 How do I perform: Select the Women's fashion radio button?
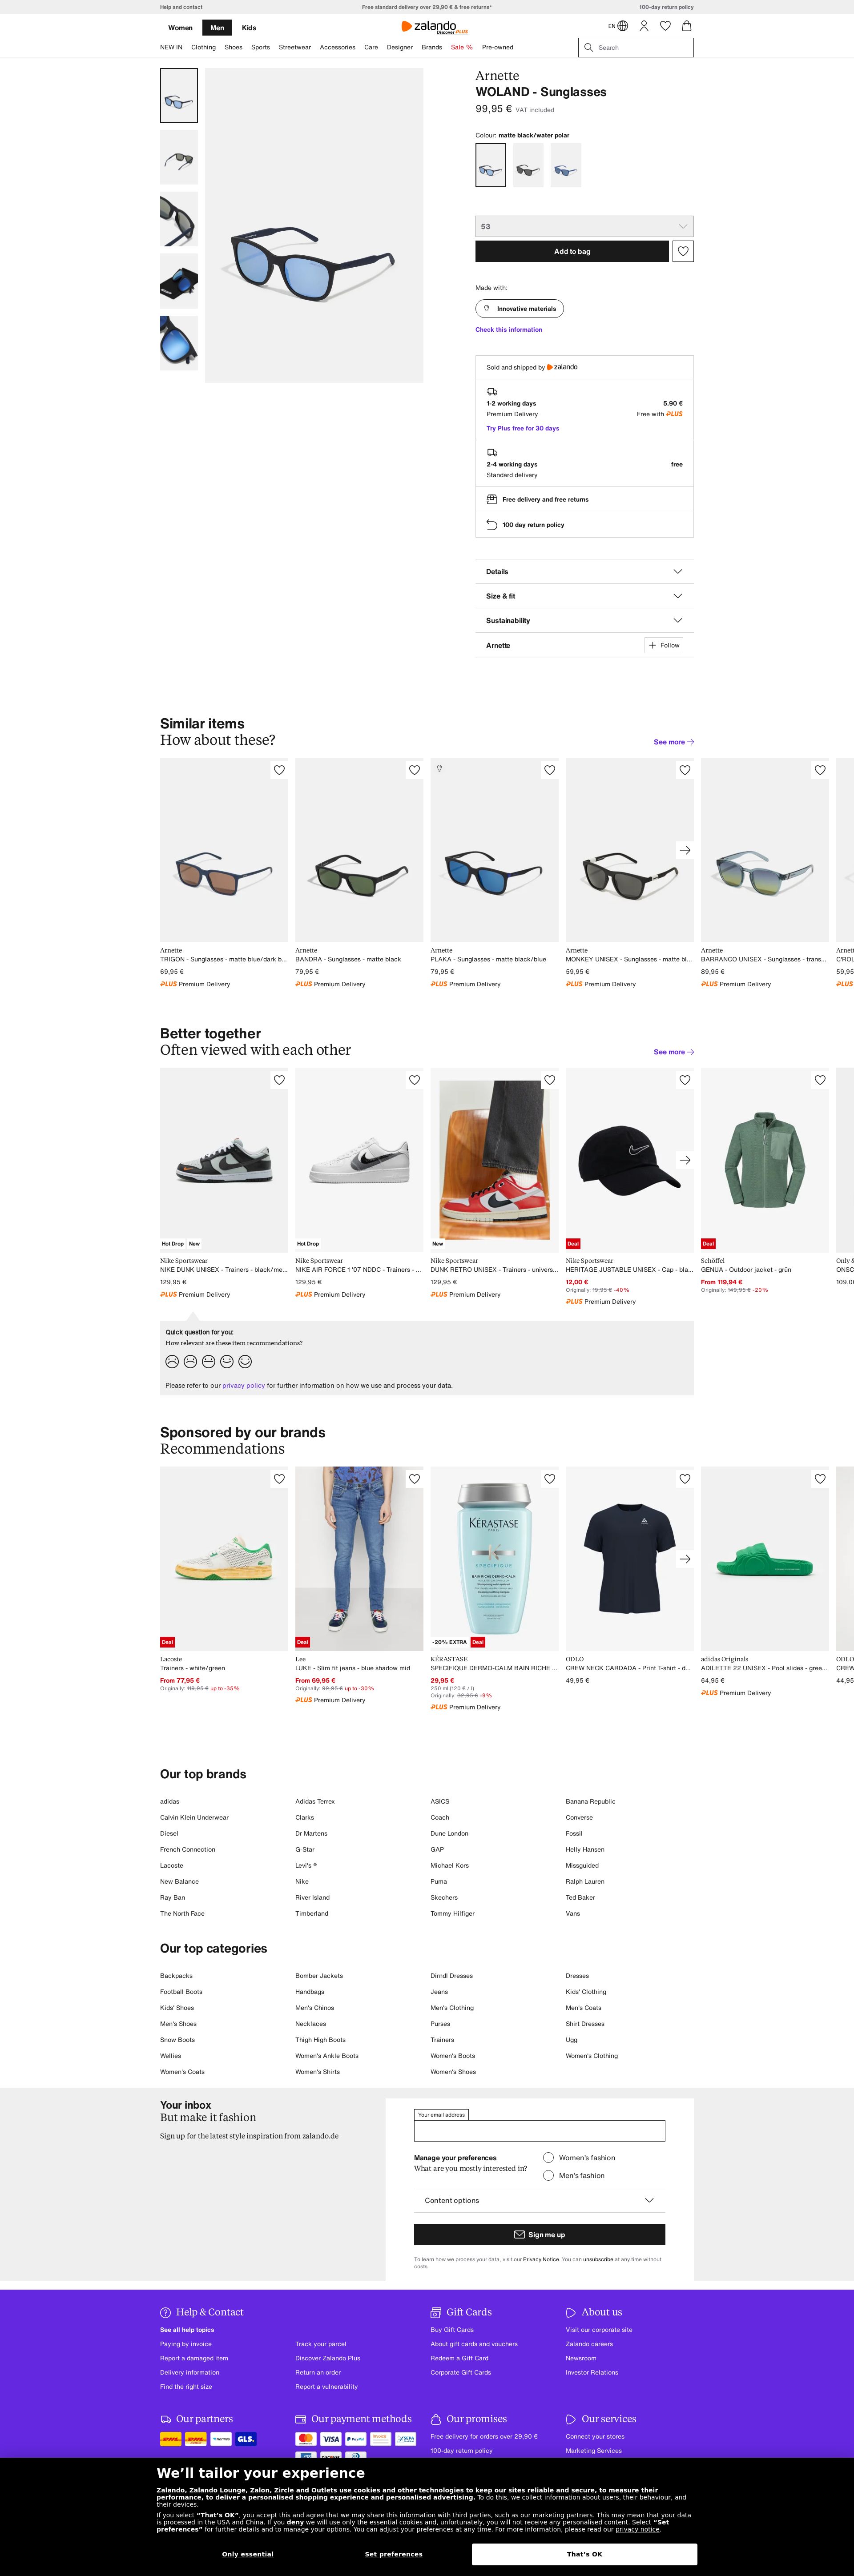[x=548, y=2157]
